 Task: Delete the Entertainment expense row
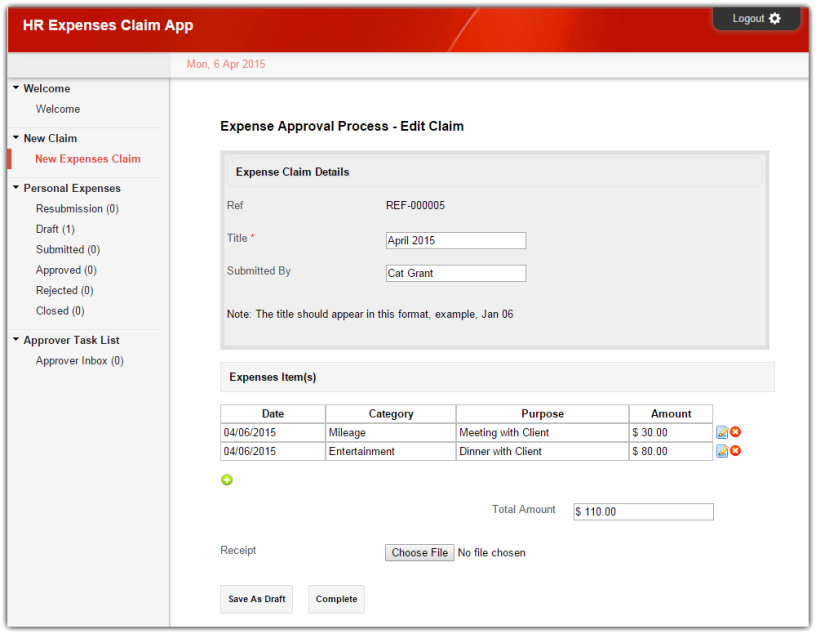tap(736, 451)
